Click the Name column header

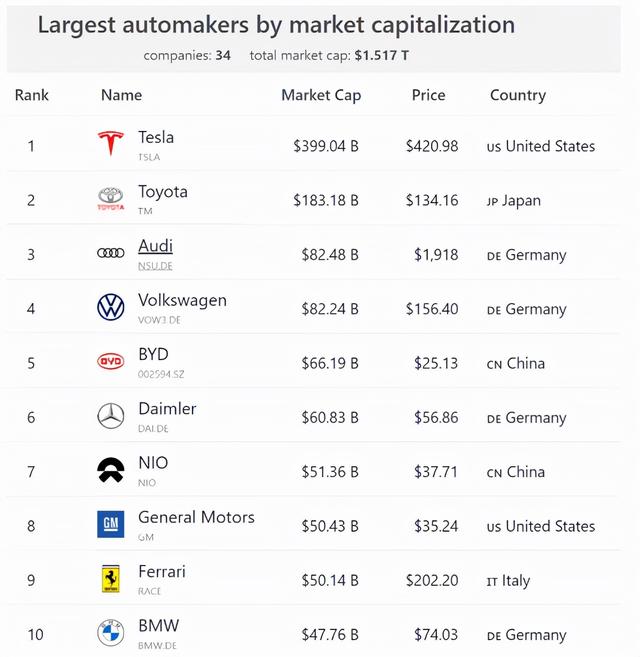(121, 96)
